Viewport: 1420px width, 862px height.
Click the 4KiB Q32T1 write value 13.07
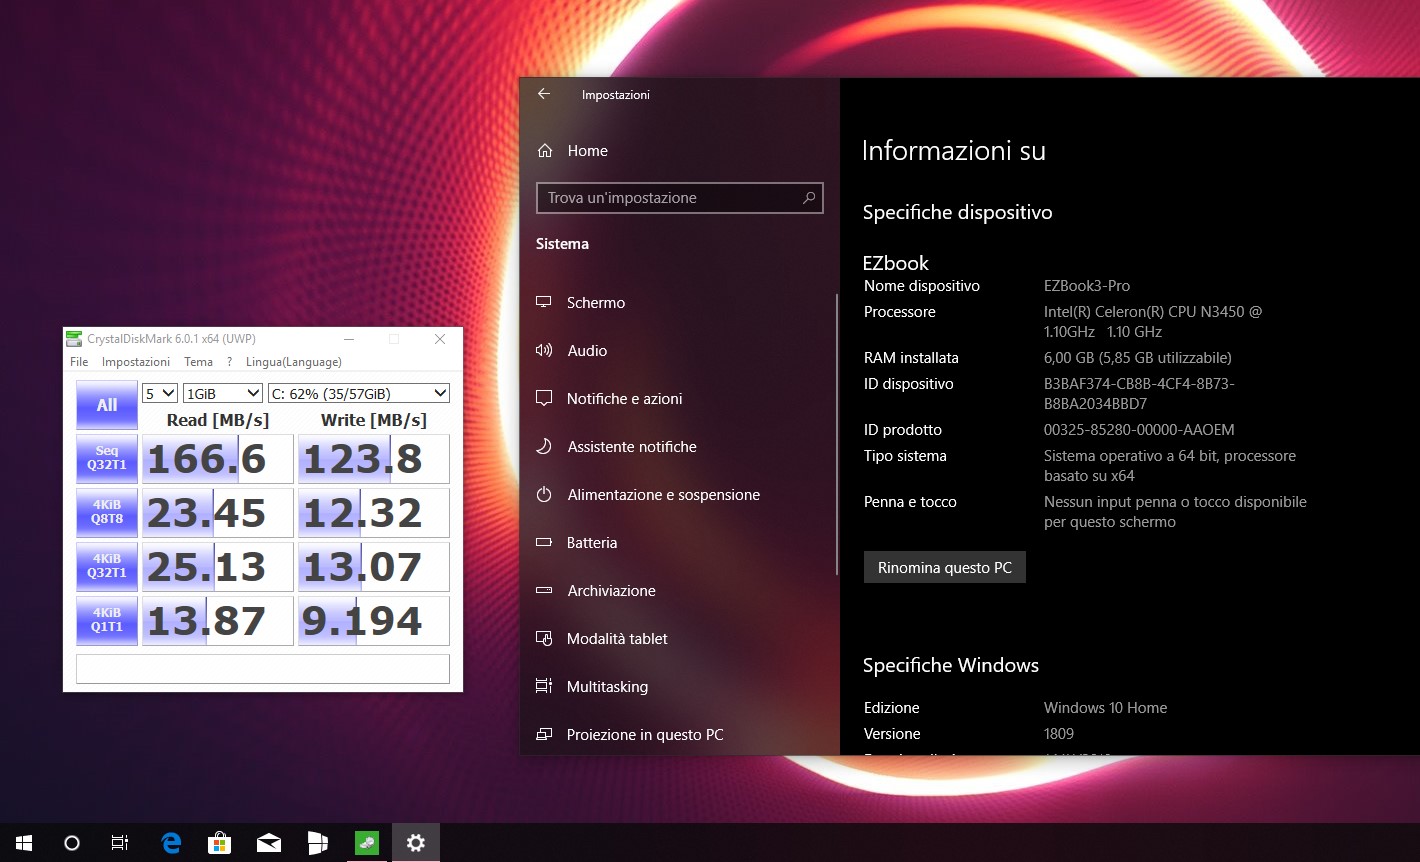tap(374, 567)
